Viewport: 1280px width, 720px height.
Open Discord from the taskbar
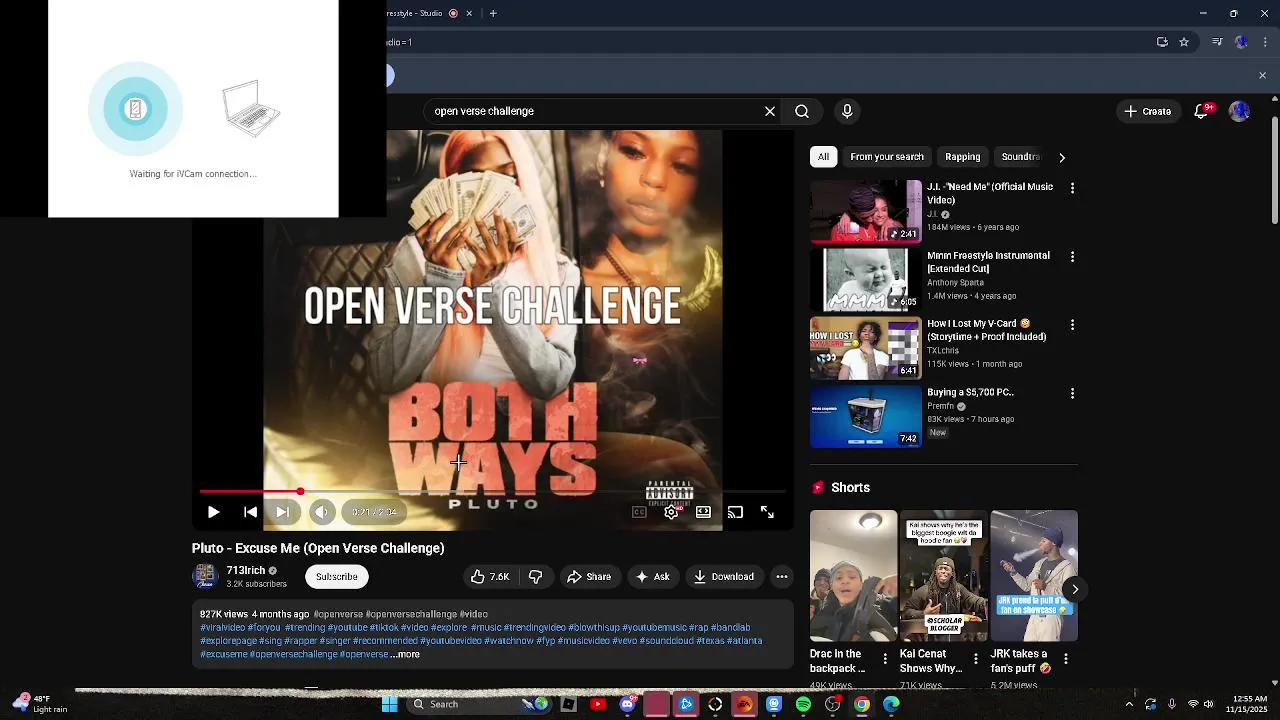pyautogui.click(x=627, y=704)
